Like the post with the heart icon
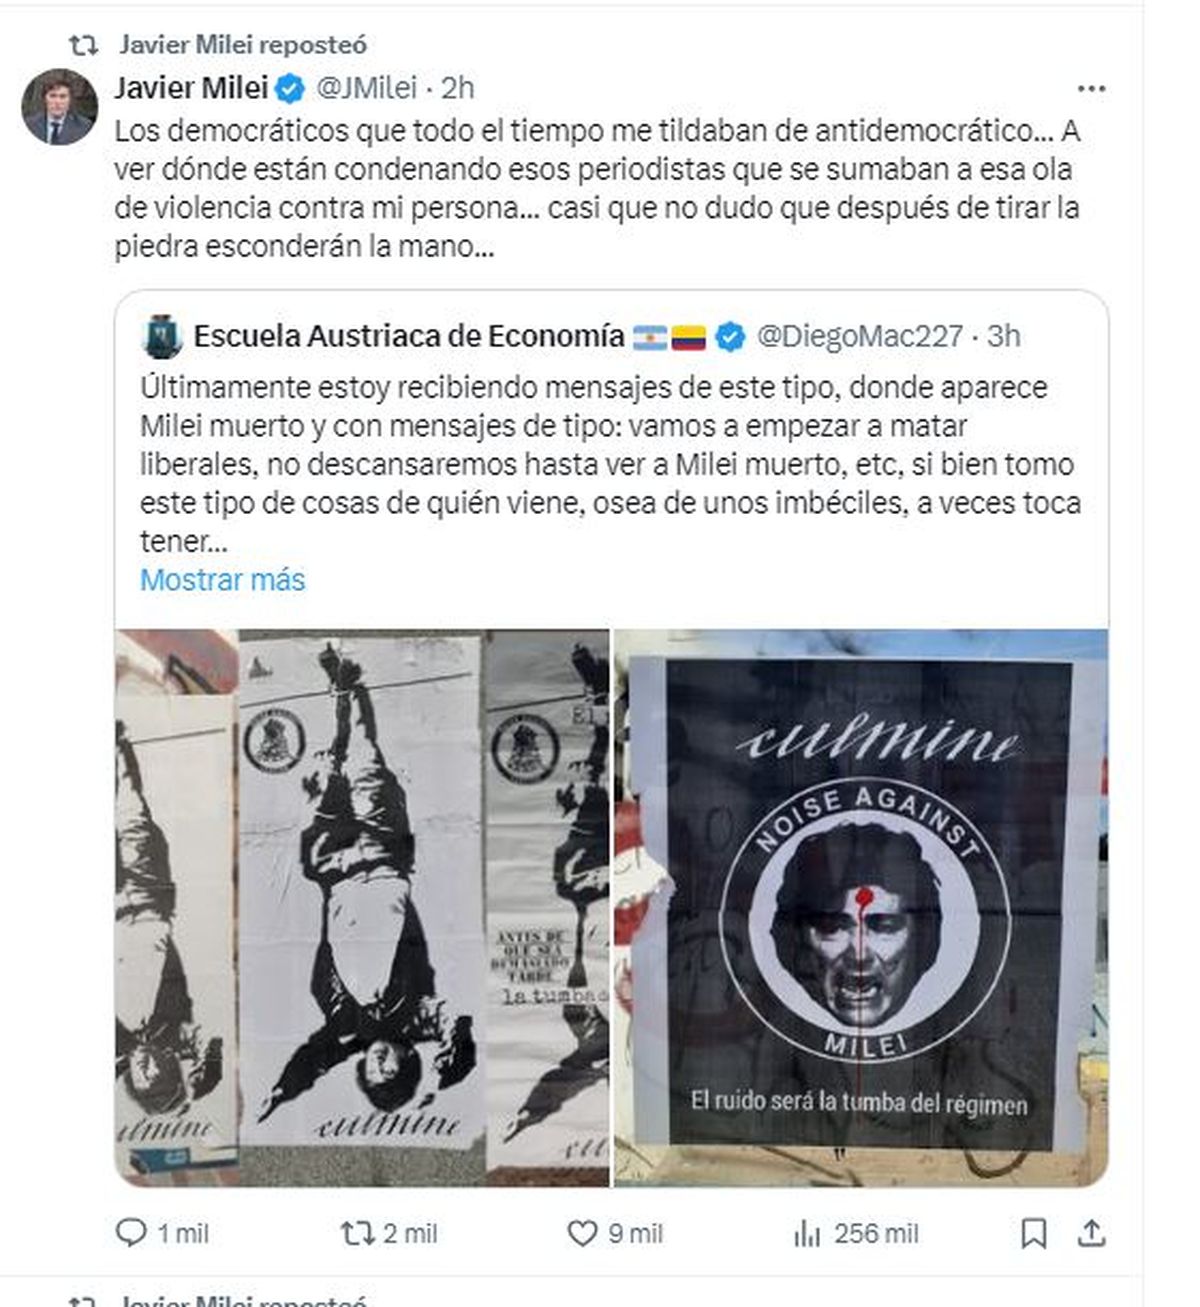Image resolution: width=1200 pixels, height=1307 pixels. click(582, 1233)
